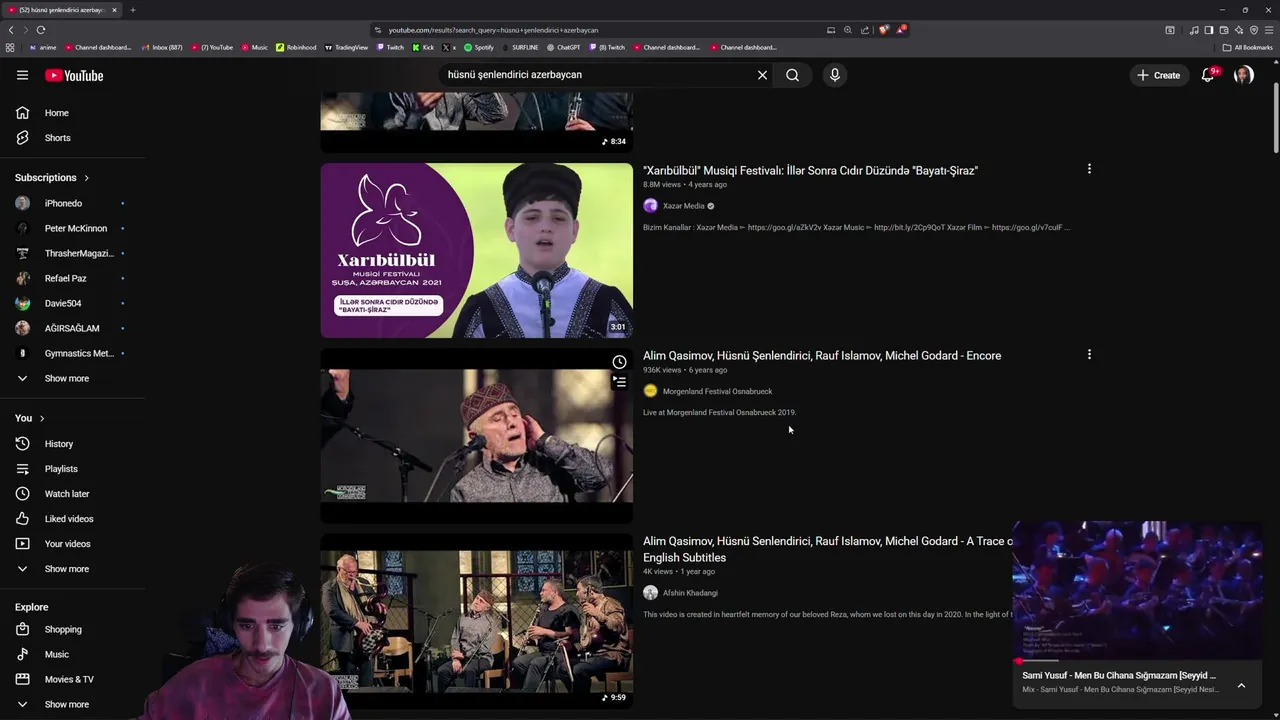Viewport: 1280px width, 720px height.
Task: Open Morgenland Festival channel avatar
Action: [650, 391]
